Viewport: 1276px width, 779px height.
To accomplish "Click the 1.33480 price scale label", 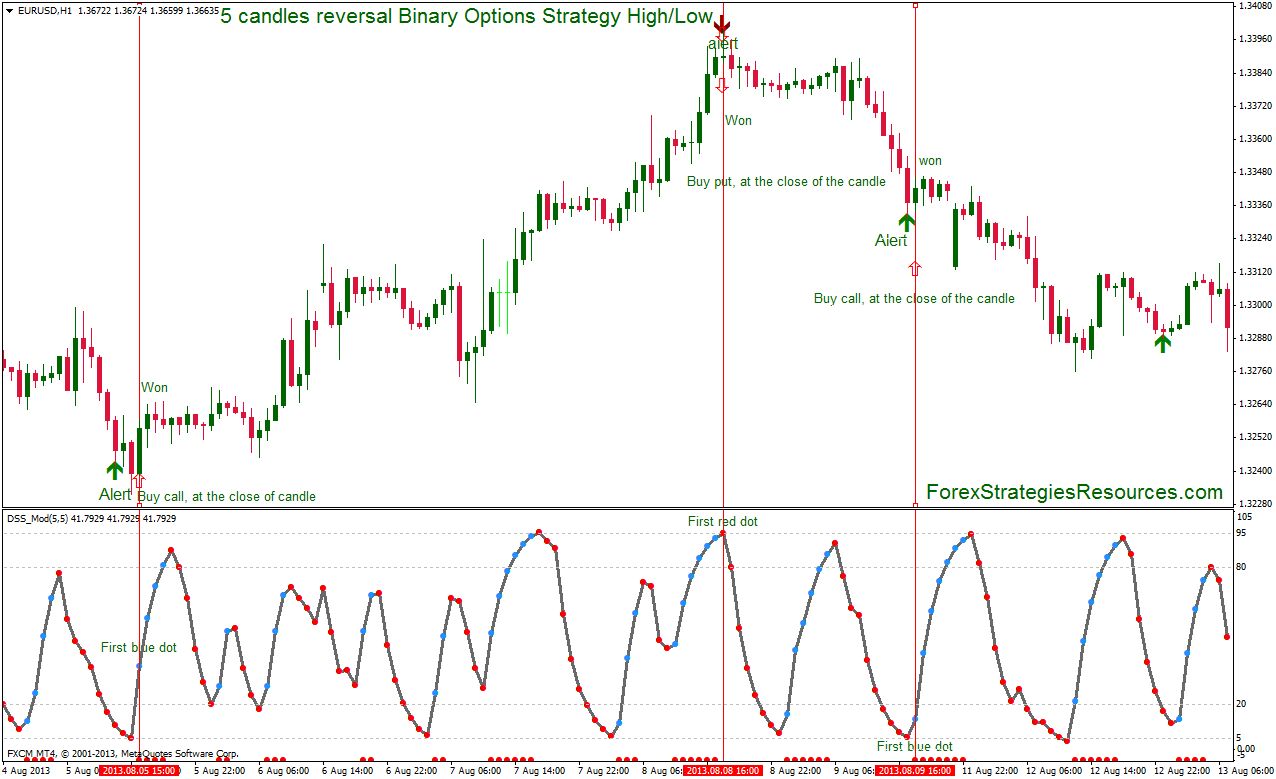I will tap(1254, 172).
